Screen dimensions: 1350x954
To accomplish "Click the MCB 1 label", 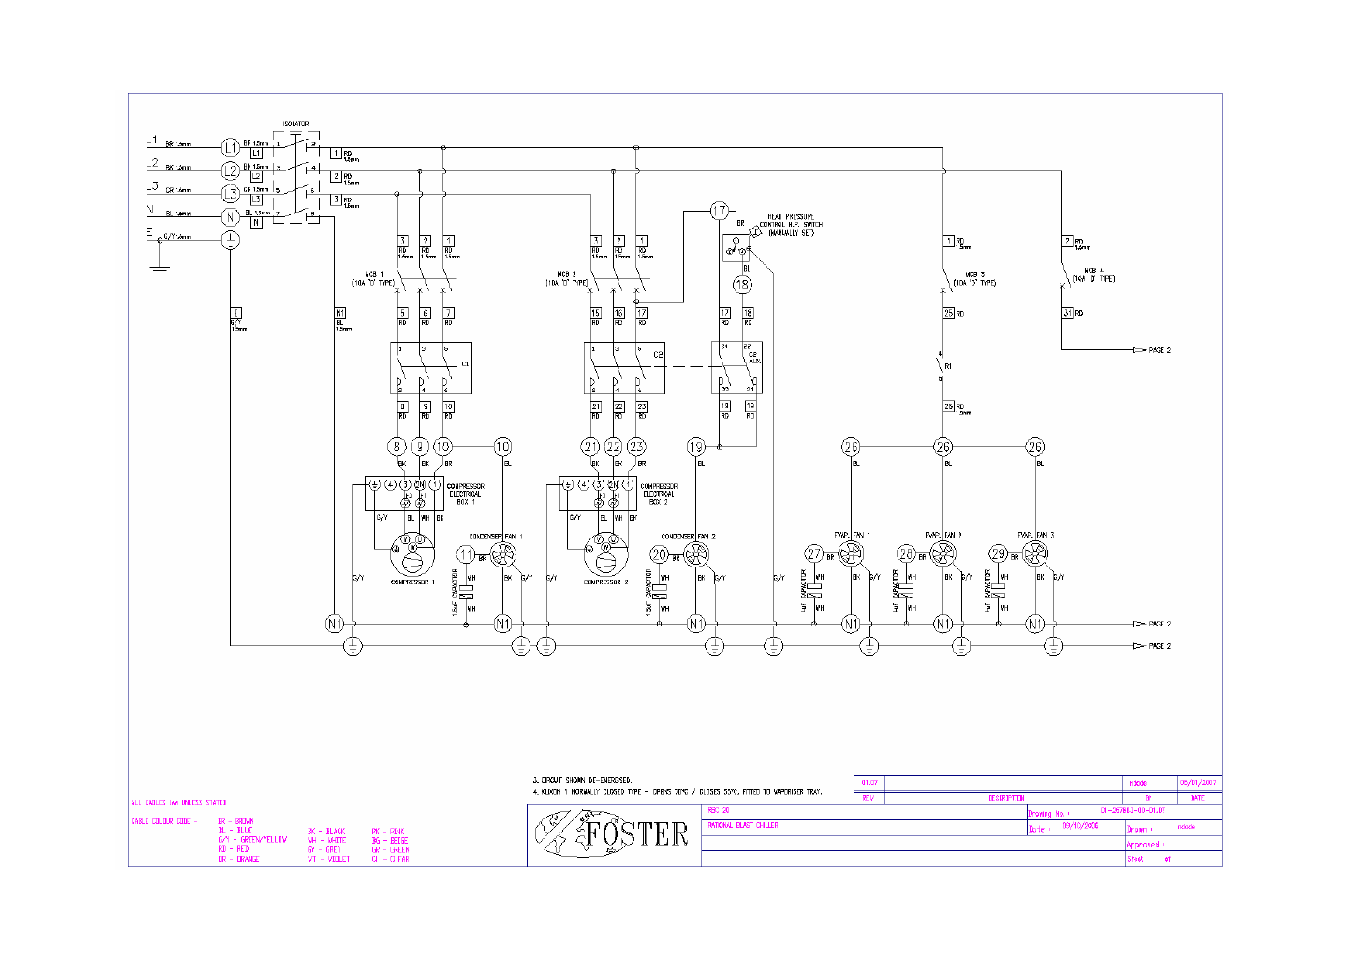I will click(374, 279).
